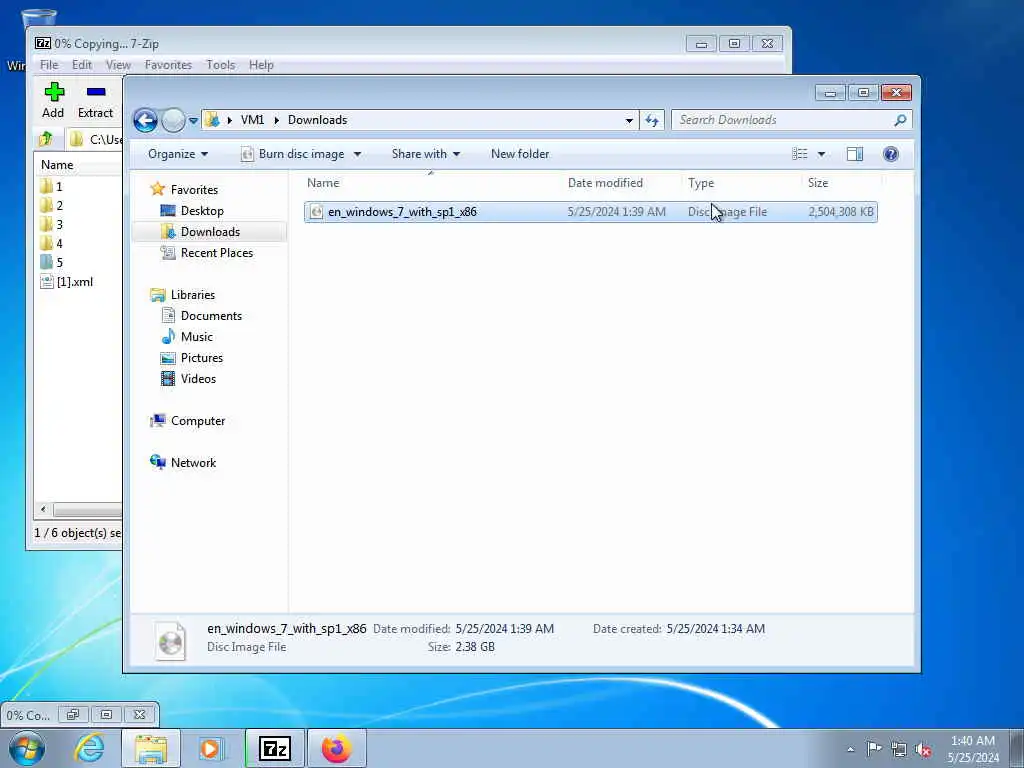
Task: Select the [1].xml file in 7-Zip
Action: [67, 281]
